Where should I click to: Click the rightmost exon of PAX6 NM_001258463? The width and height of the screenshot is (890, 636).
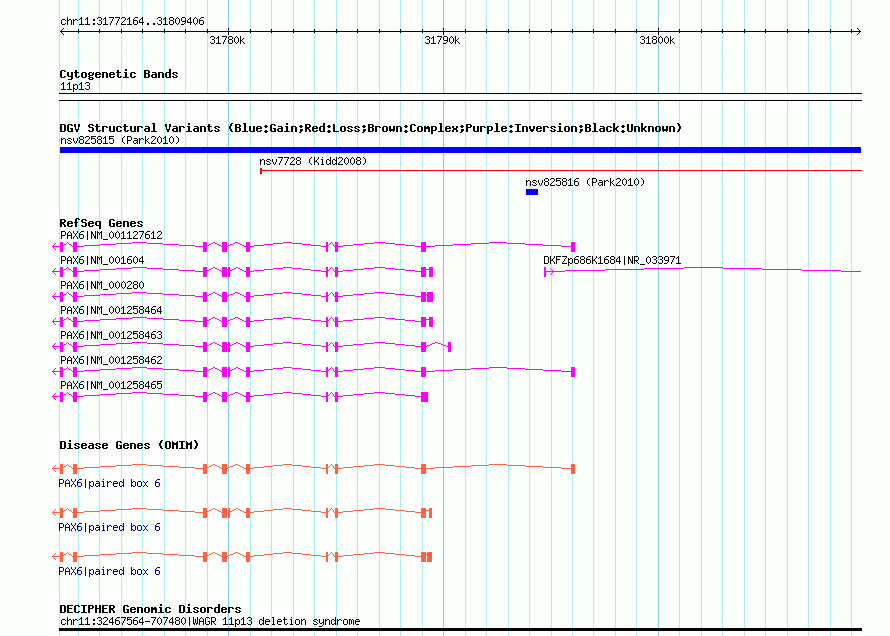pyautogui.click(x=450, y=347)
